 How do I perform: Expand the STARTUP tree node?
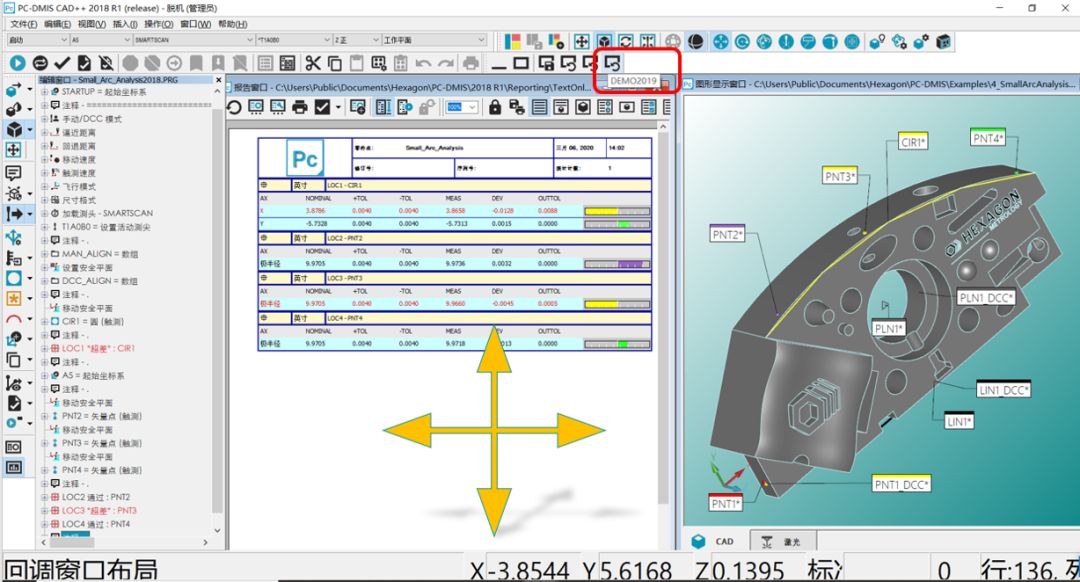(x=44, y=92)
